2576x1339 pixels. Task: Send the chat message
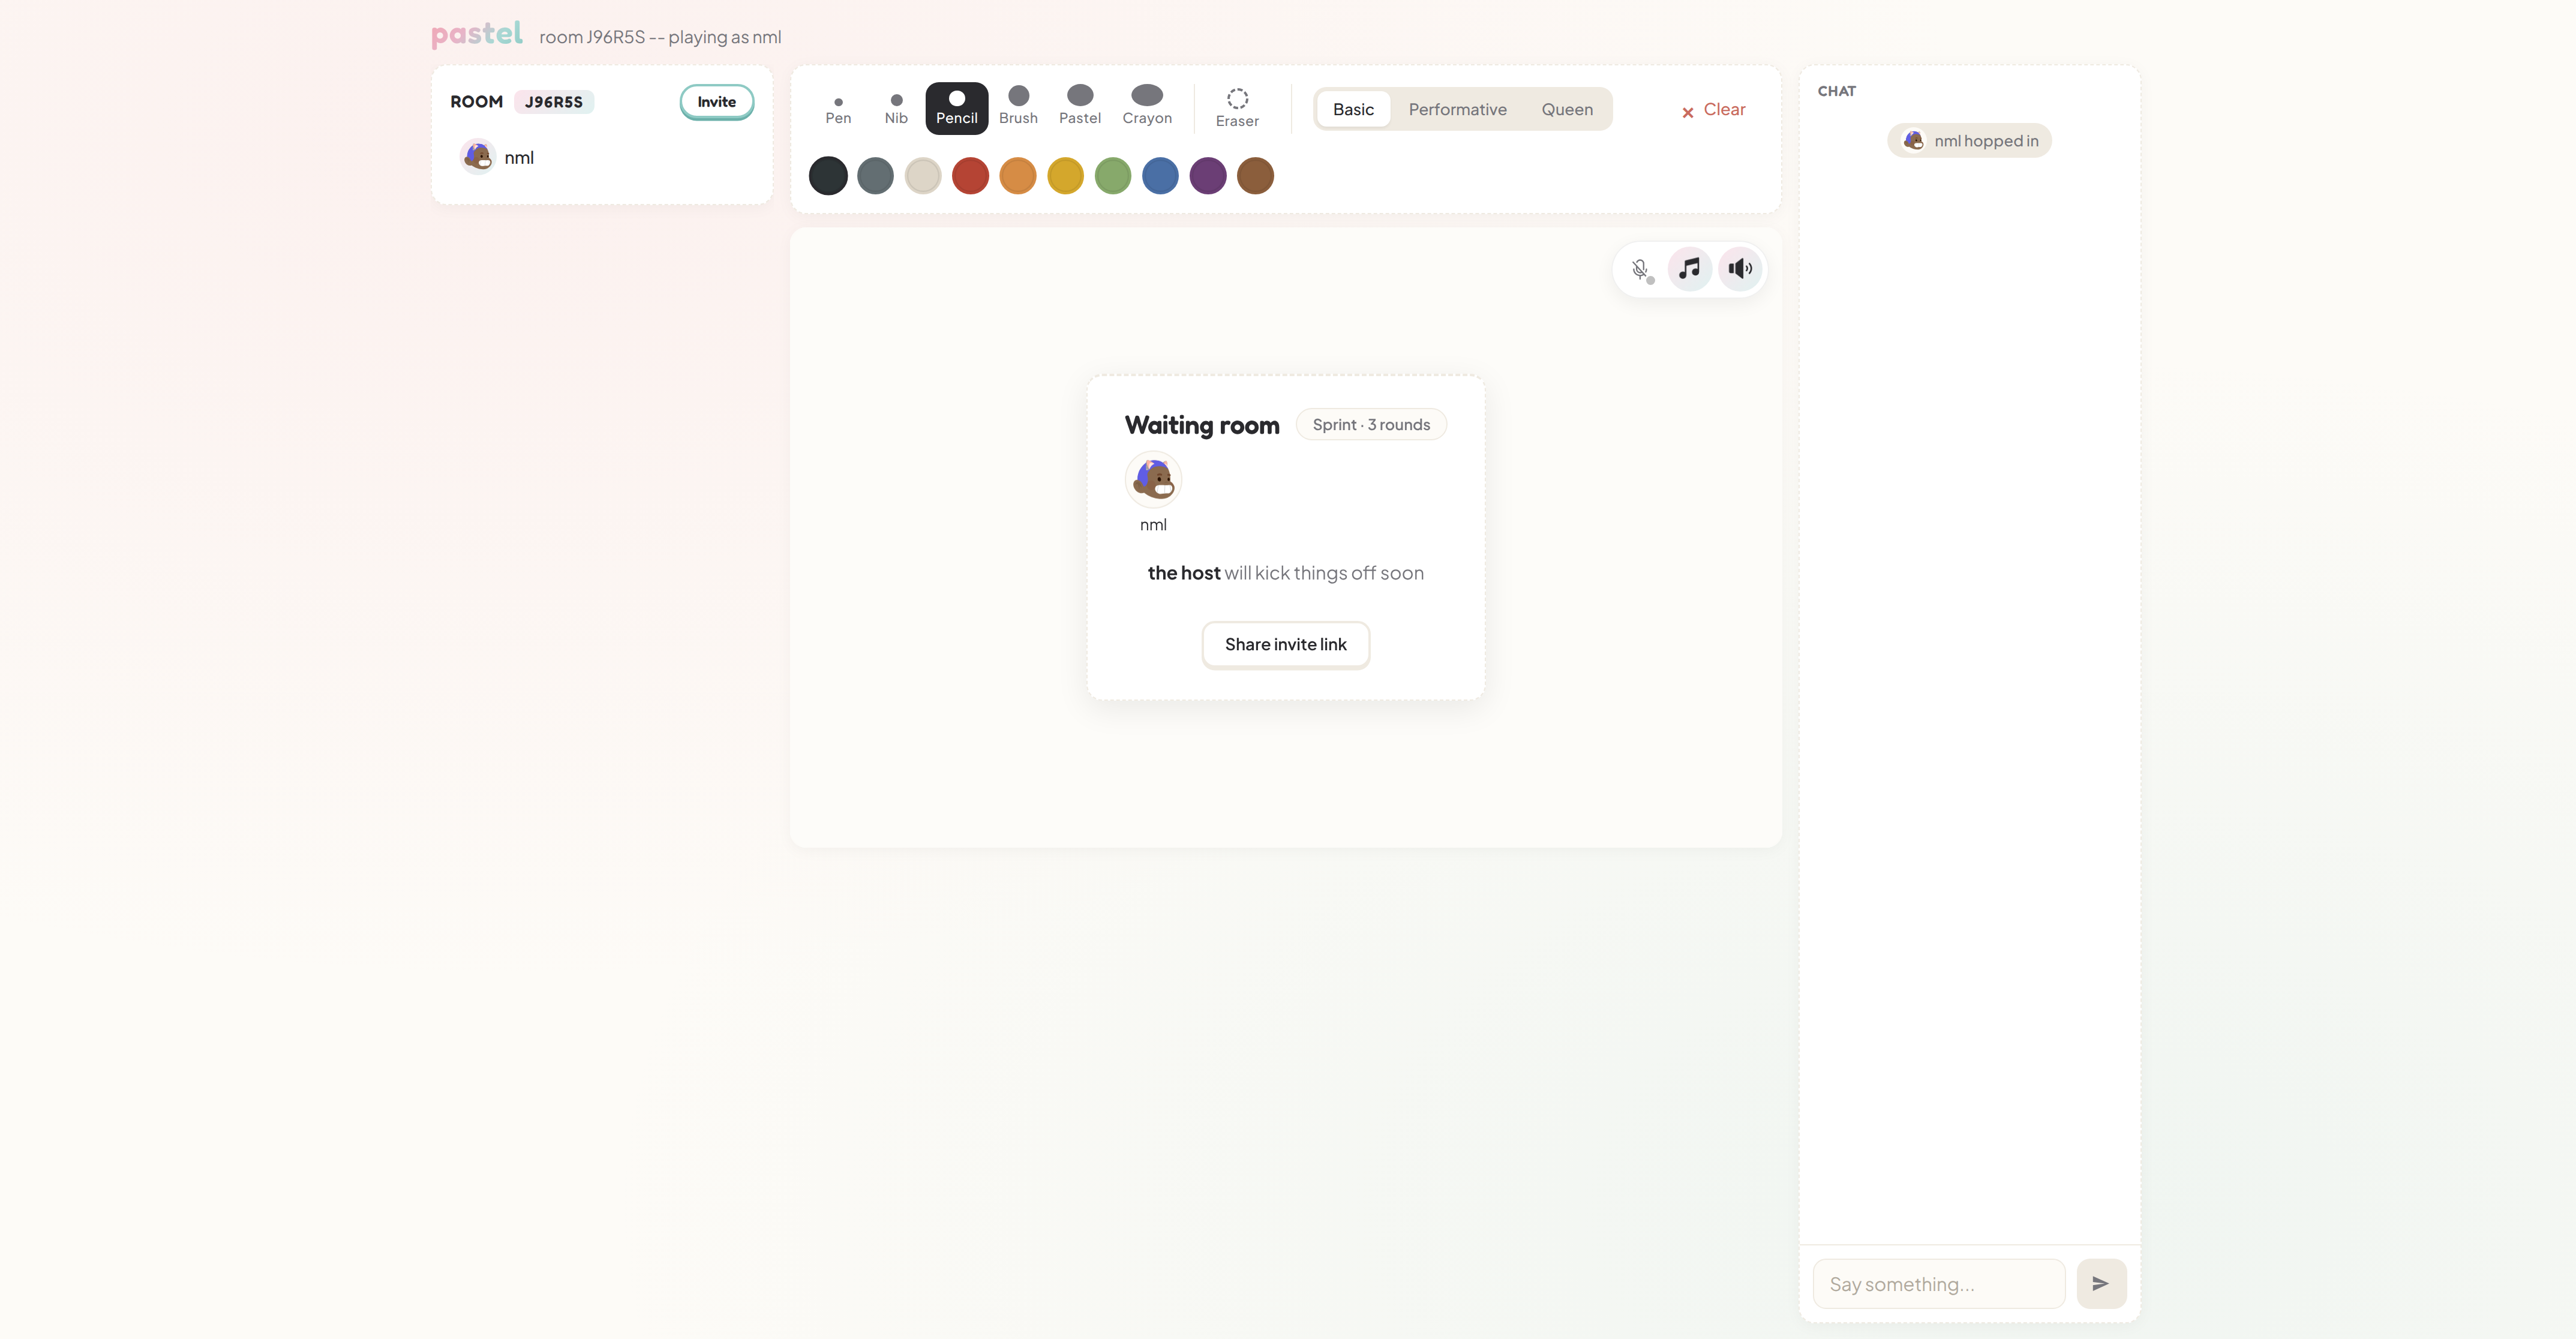[x=2101, y=1283]
